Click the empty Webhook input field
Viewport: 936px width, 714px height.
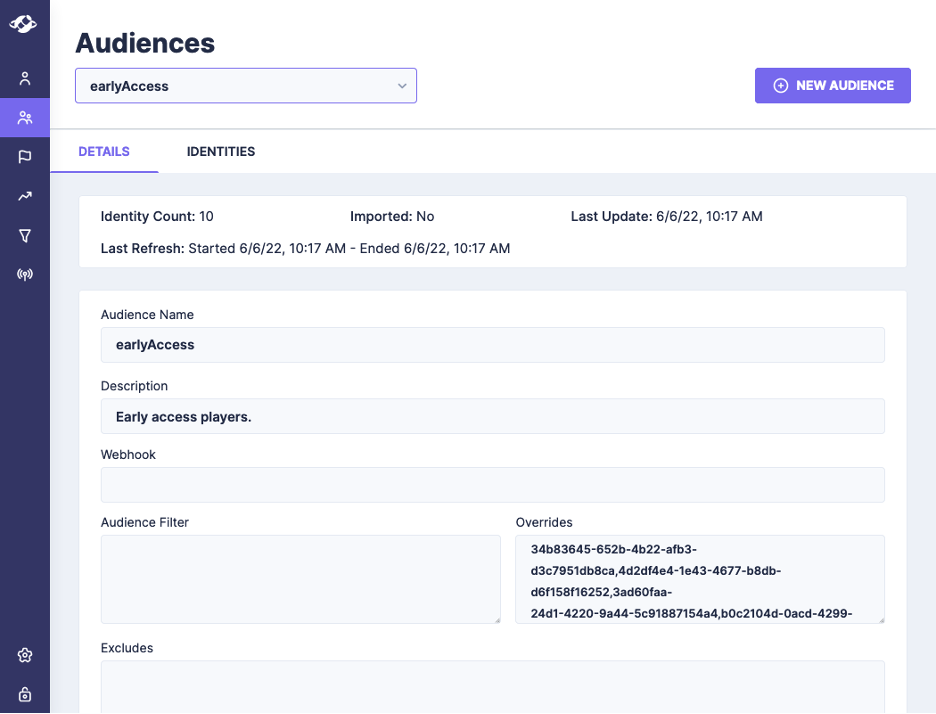click(492, 485)
